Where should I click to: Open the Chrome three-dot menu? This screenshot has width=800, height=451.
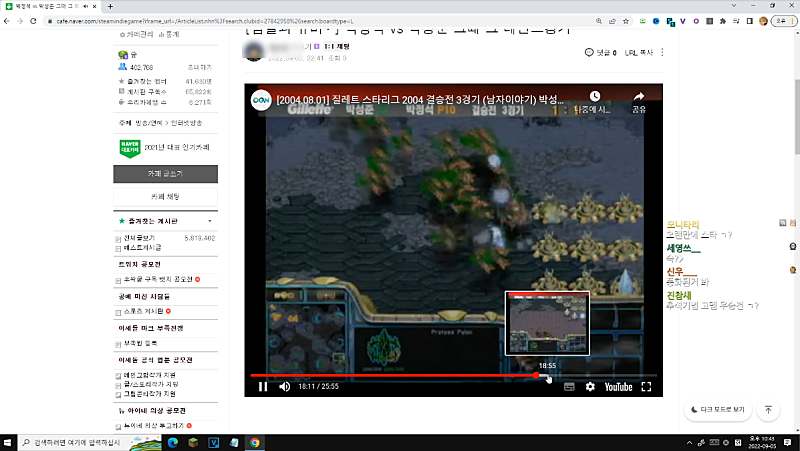coord(793,21)
